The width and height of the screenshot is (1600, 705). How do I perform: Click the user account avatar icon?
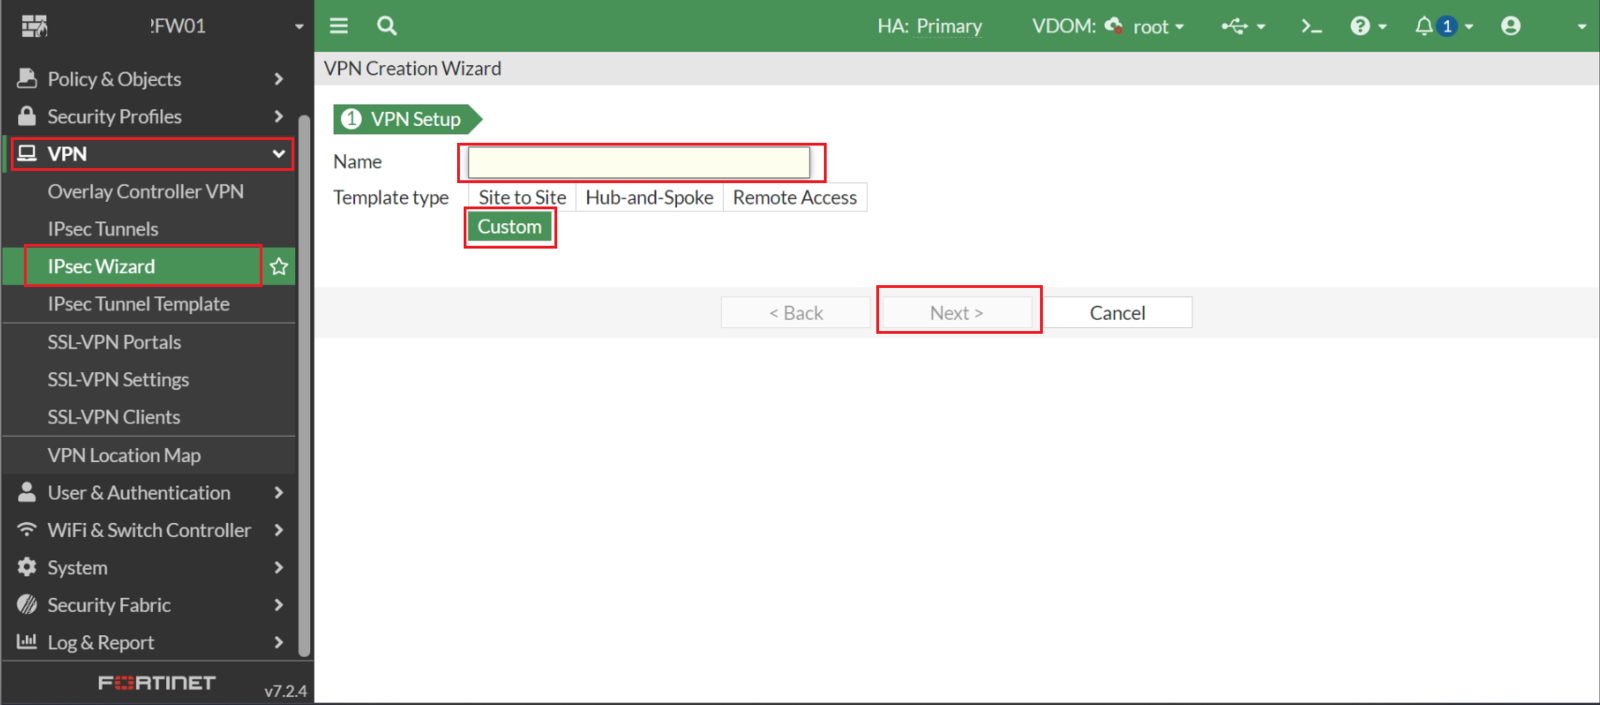point(1510,26)
